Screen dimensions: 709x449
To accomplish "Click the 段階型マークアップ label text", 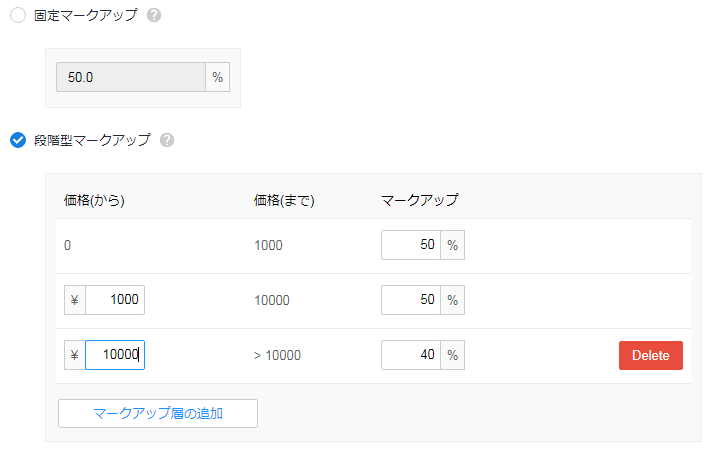I will [92, 140].
